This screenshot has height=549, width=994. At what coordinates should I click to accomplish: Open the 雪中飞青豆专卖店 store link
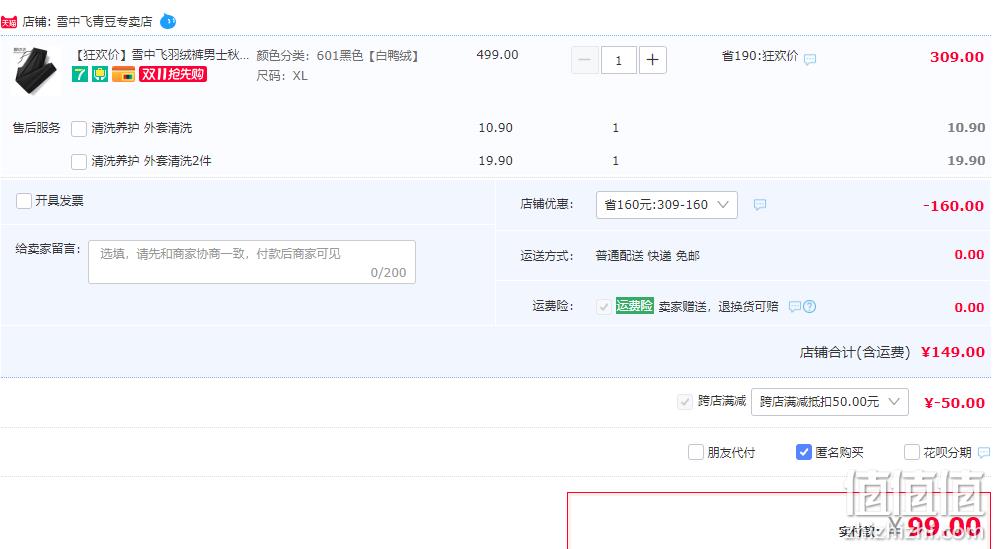tap(104, 22)
